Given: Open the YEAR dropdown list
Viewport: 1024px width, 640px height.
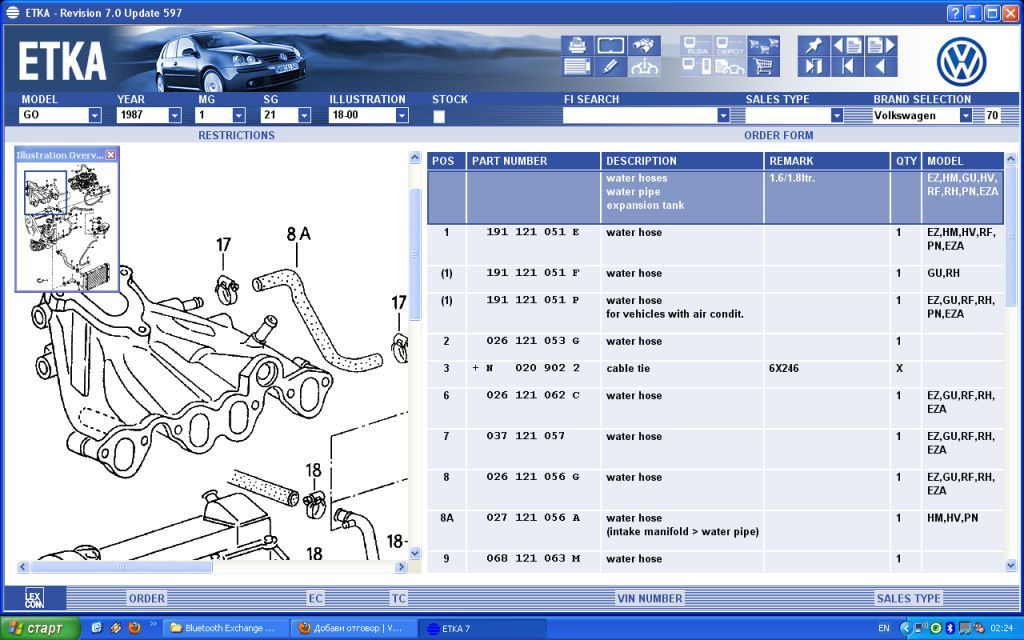Looking at the screenshot, I should (x=175, y=116).
